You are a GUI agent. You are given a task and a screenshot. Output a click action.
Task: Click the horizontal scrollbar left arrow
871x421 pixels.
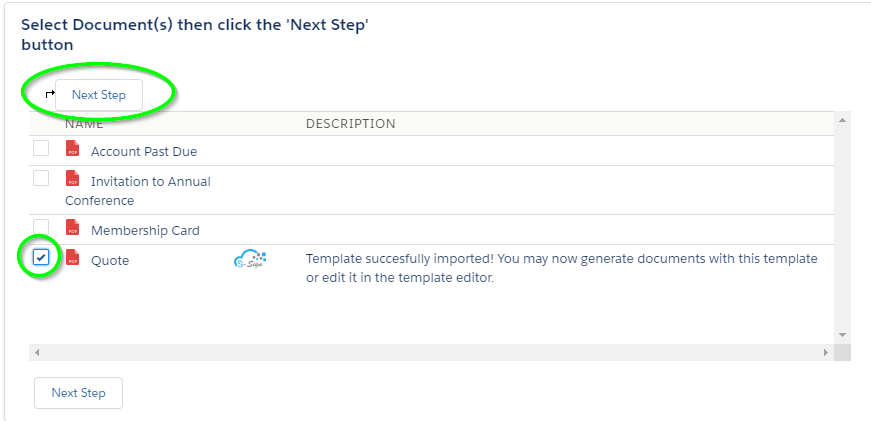37,353
